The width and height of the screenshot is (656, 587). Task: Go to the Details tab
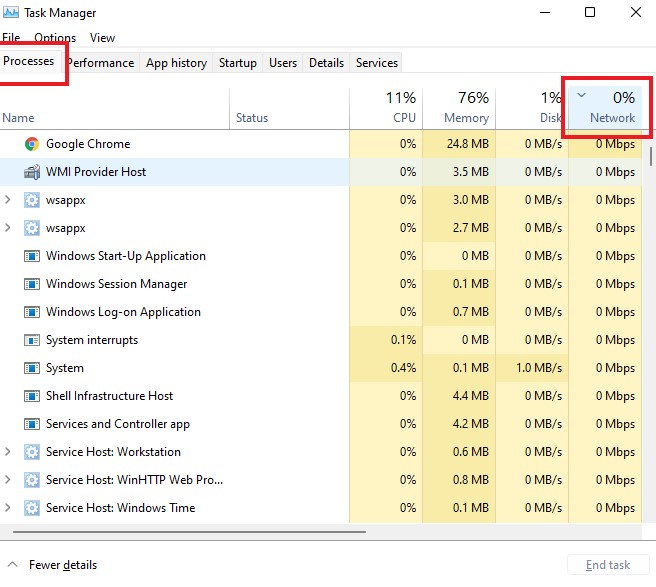coord(326,63)
